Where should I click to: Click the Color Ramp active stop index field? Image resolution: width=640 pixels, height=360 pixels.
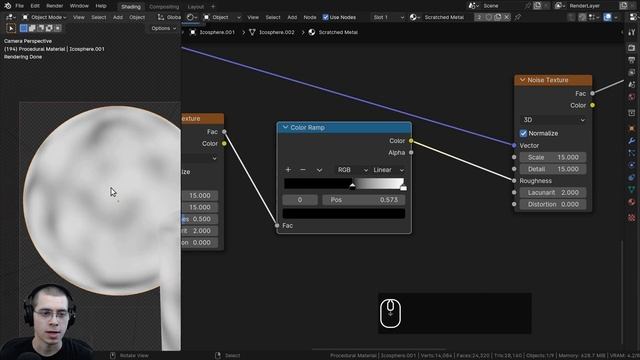point(300,200)
